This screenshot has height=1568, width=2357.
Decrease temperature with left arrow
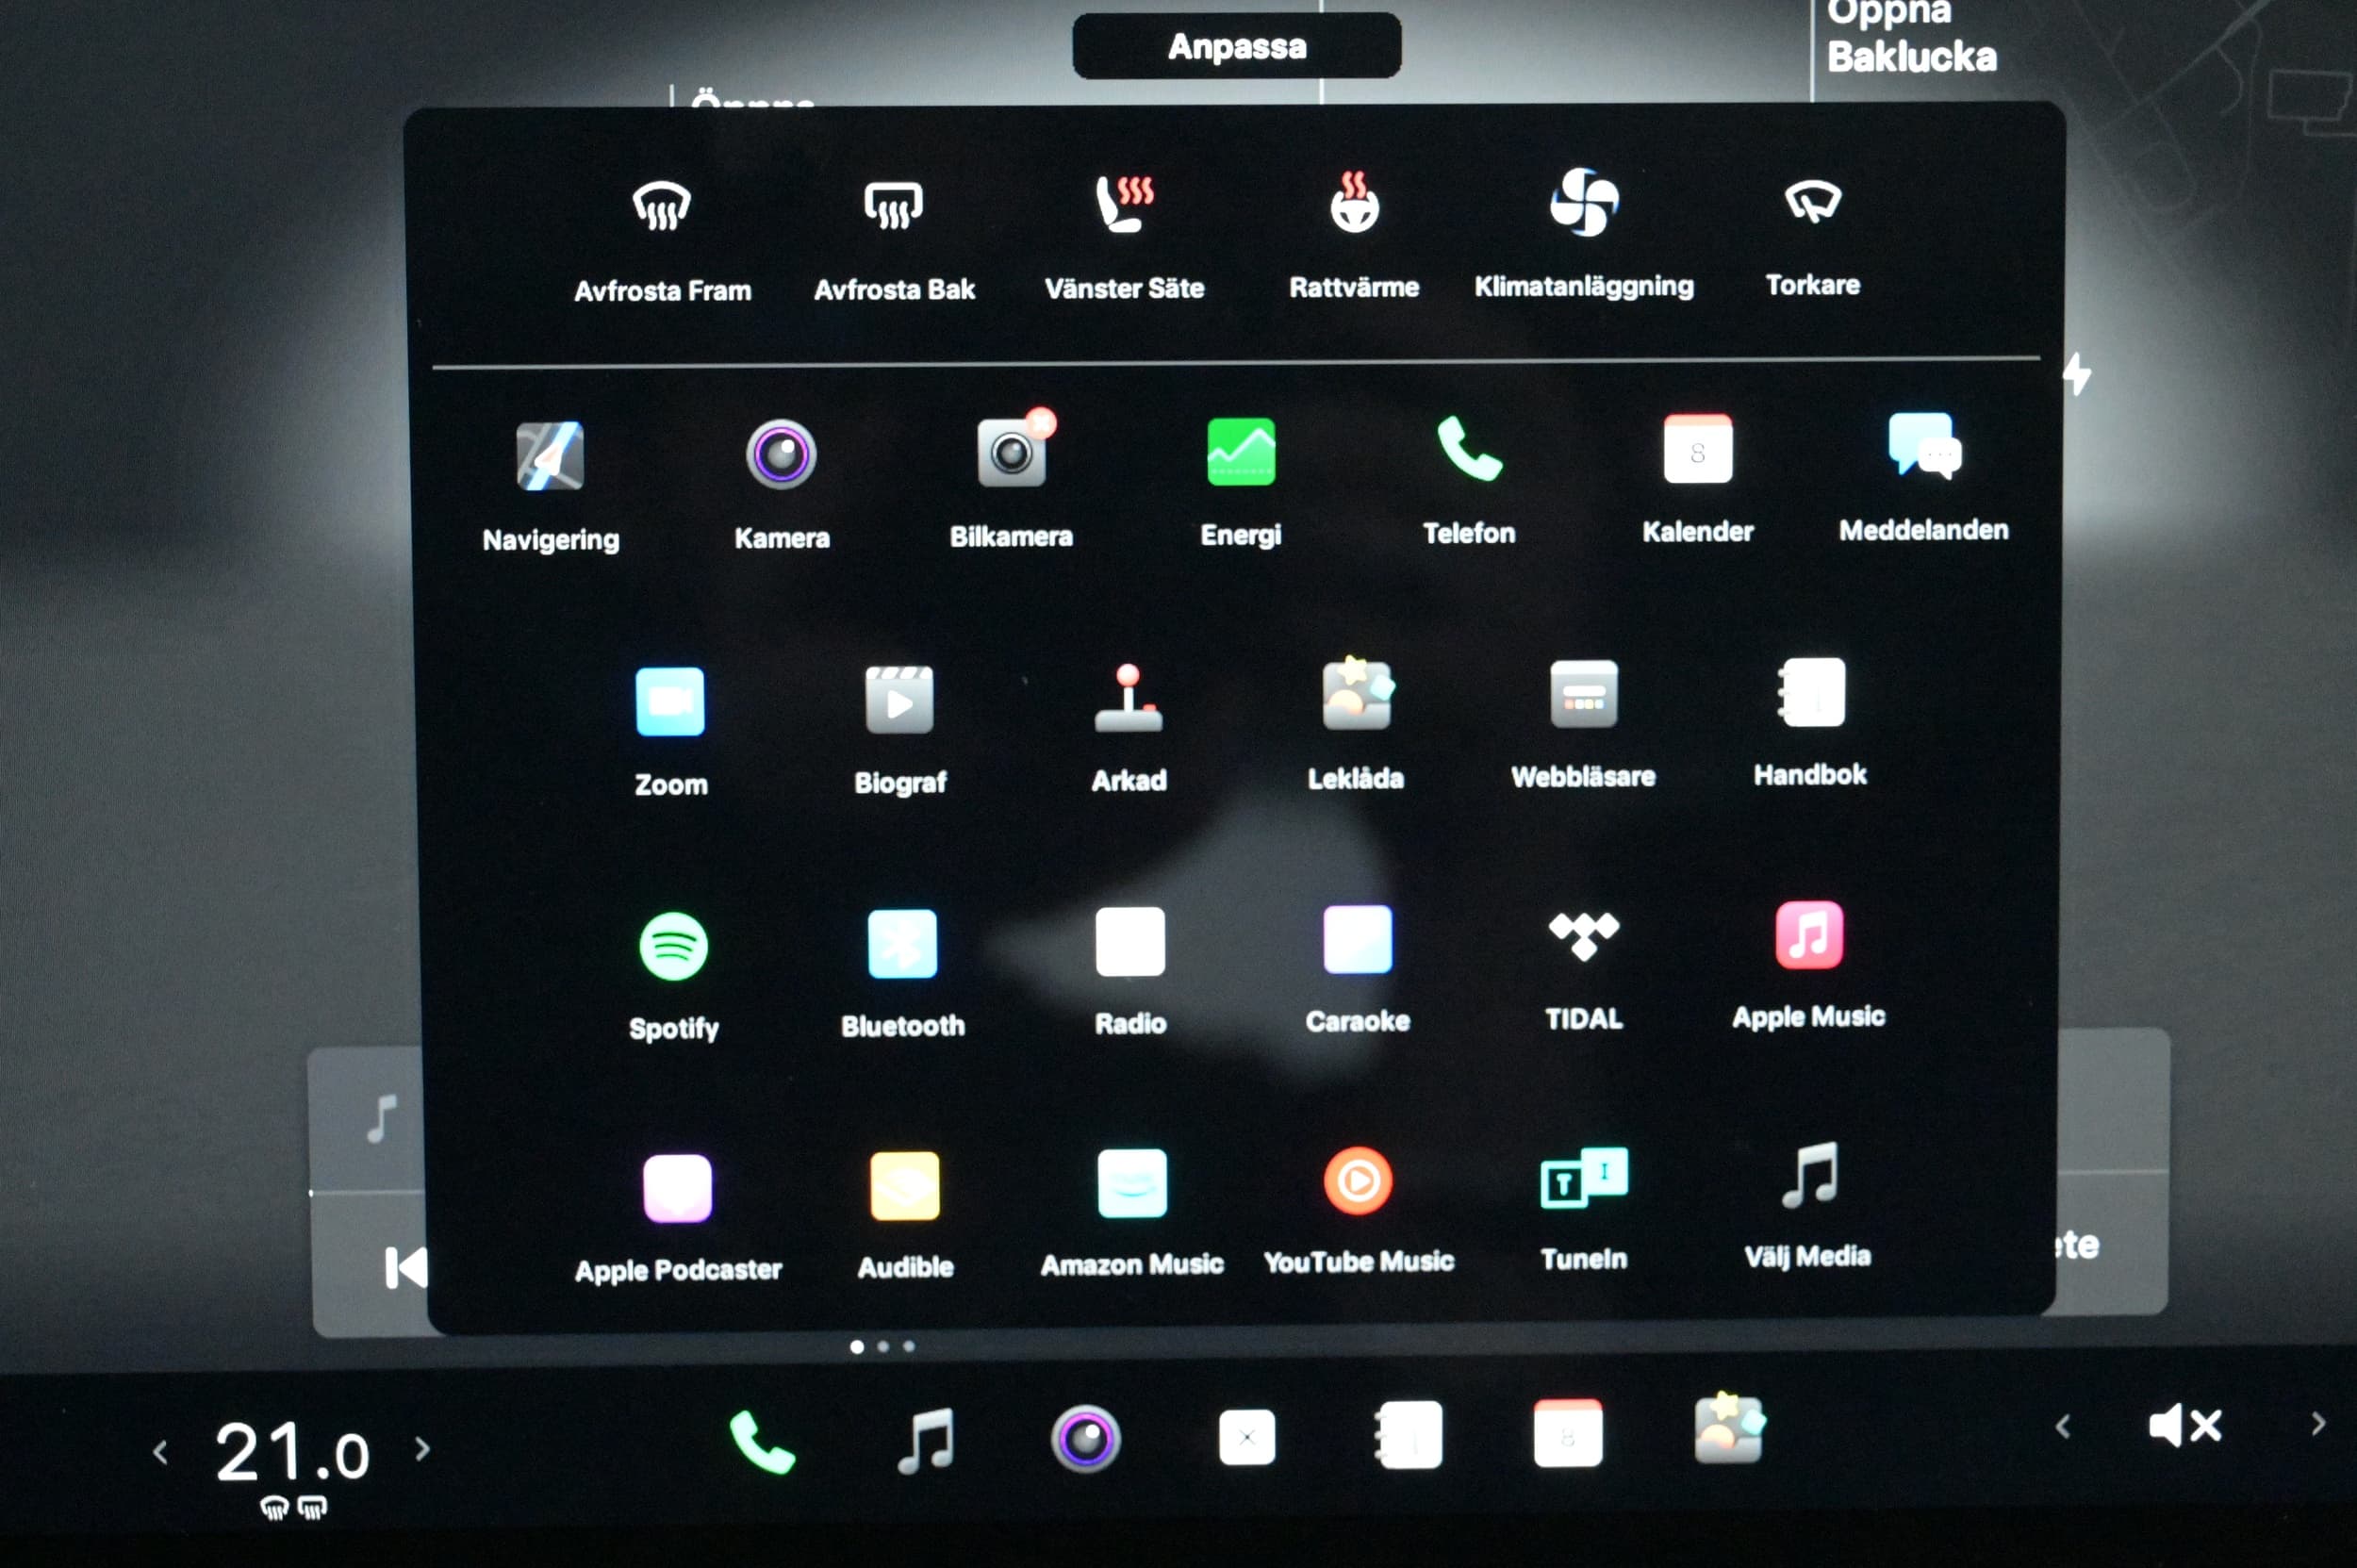pyautogui.click(x=160, y=1452)
